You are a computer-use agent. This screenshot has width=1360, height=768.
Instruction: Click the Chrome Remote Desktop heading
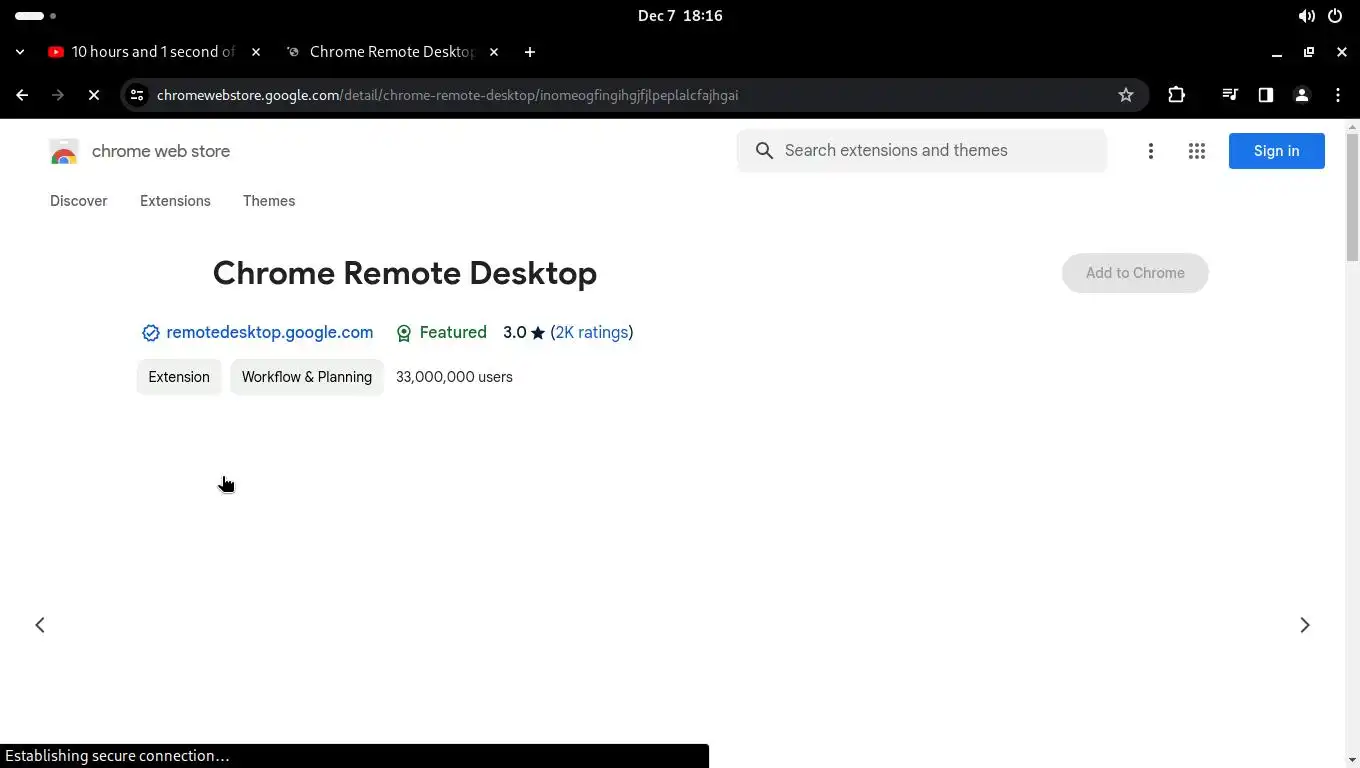405,273
